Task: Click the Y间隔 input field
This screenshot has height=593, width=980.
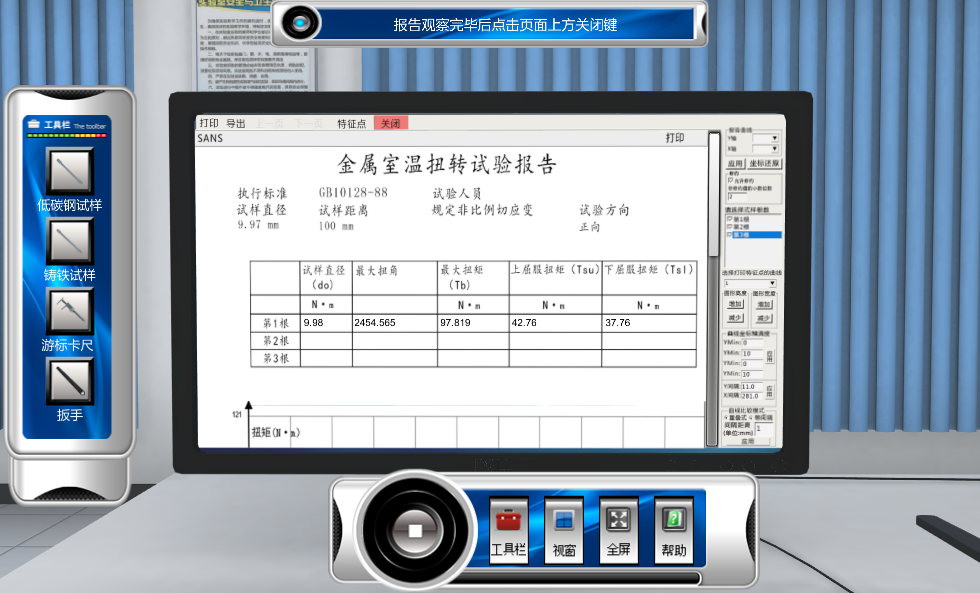Action: coord(752,386)
